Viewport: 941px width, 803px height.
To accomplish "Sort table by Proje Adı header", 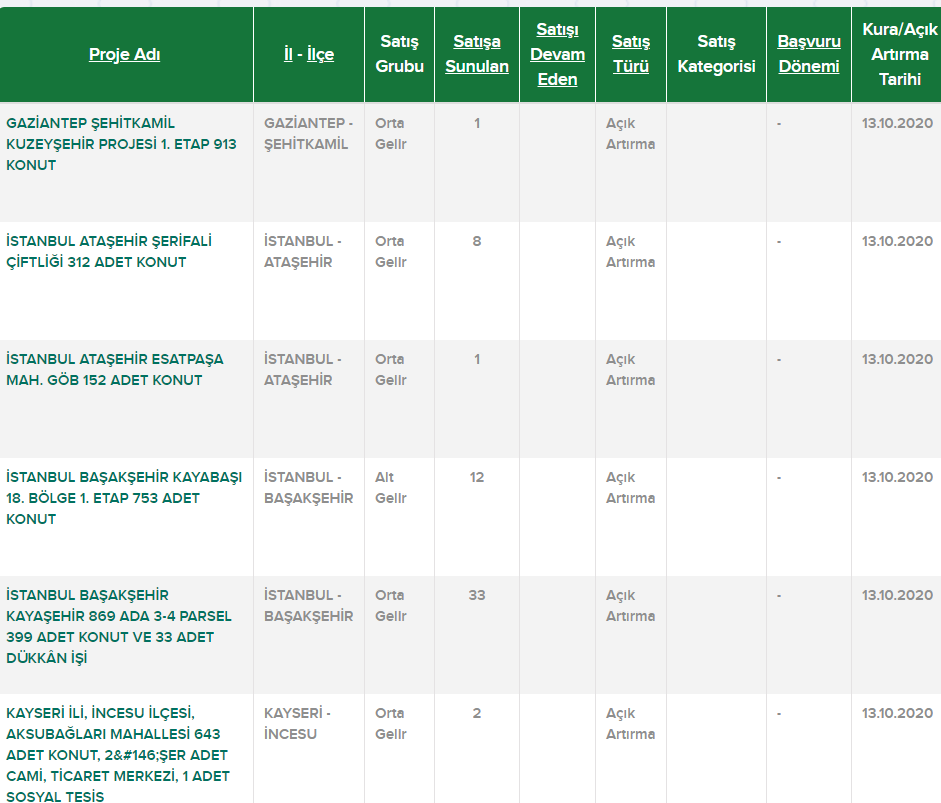I will pos(124,55).
